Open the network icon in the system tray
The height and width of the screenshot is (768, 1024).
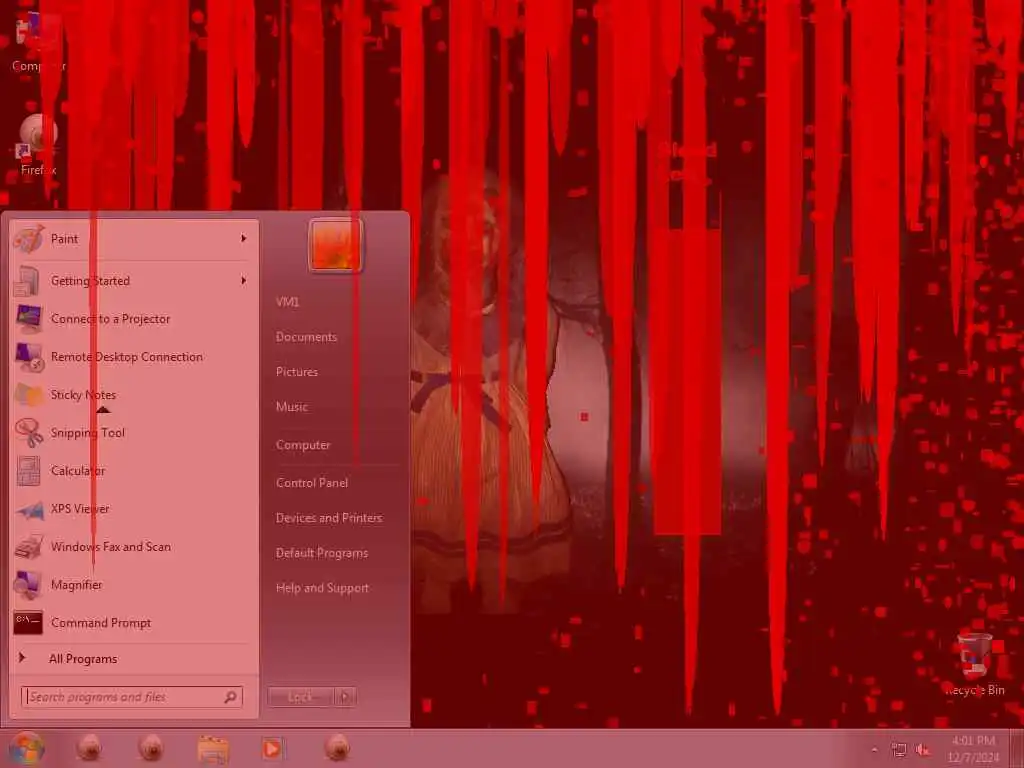tap(899, 750)
